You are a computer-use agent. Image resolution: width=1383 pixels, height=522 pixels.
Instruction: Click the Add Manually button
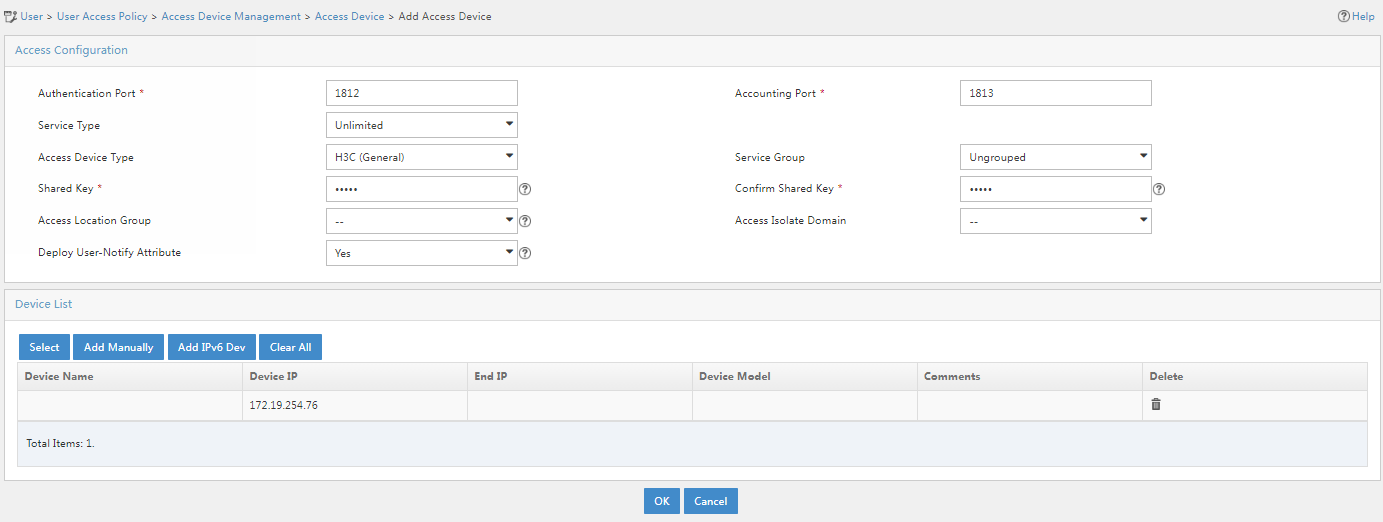pyautogui.click(x=119, y=347)
